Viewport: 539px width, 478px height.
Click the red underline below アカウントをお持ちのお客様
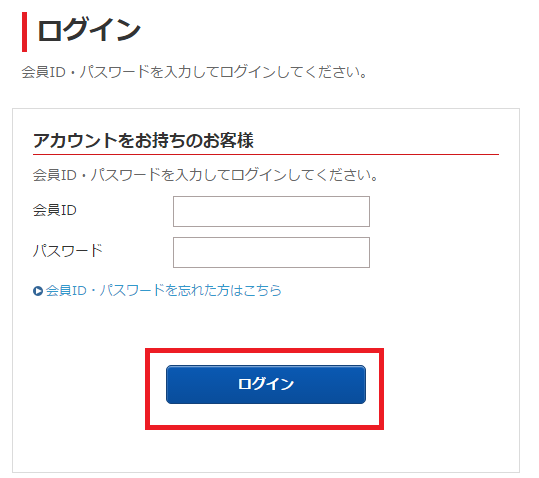(x=266, y=155)
